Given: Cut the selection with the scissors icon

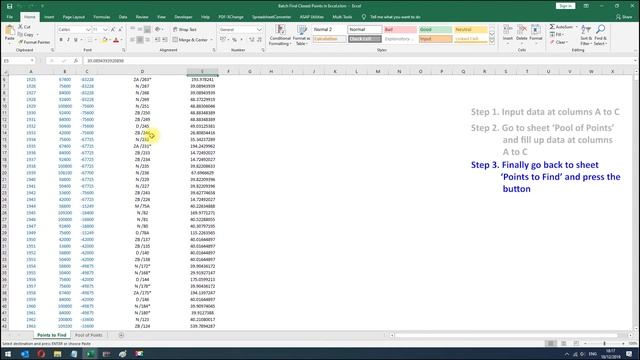Looking at the screenshot, I should tap(20, 27).
